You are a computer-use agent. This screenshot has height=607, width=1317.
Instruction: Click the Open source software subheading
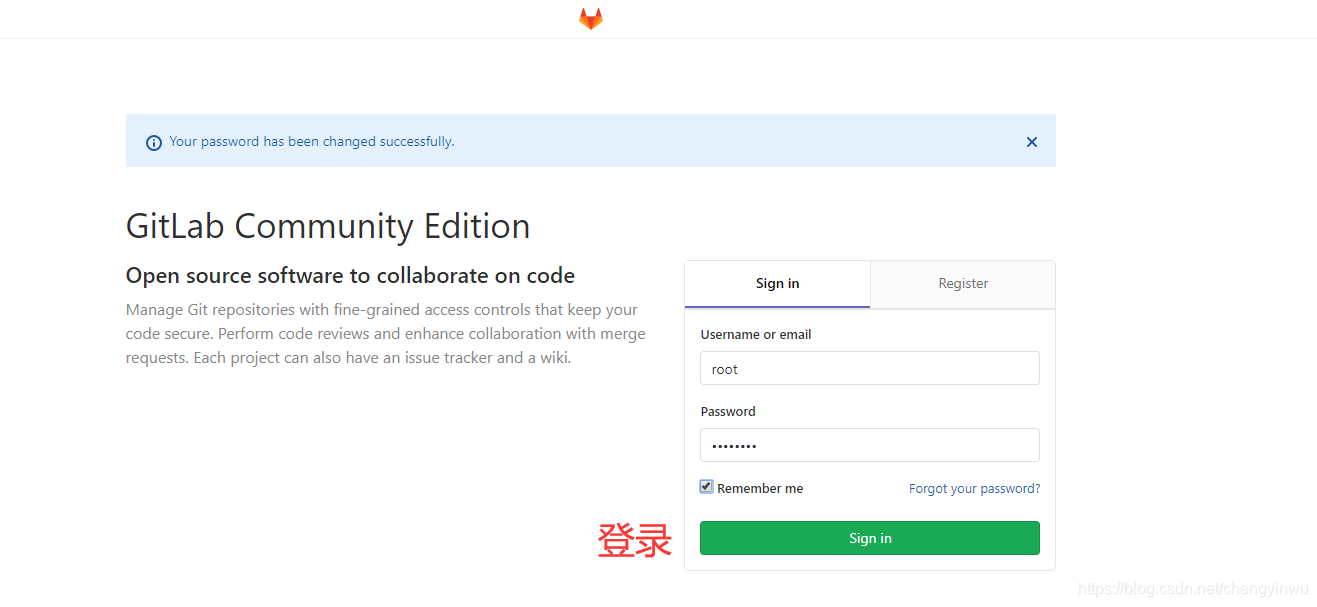(x=350, y=276)
